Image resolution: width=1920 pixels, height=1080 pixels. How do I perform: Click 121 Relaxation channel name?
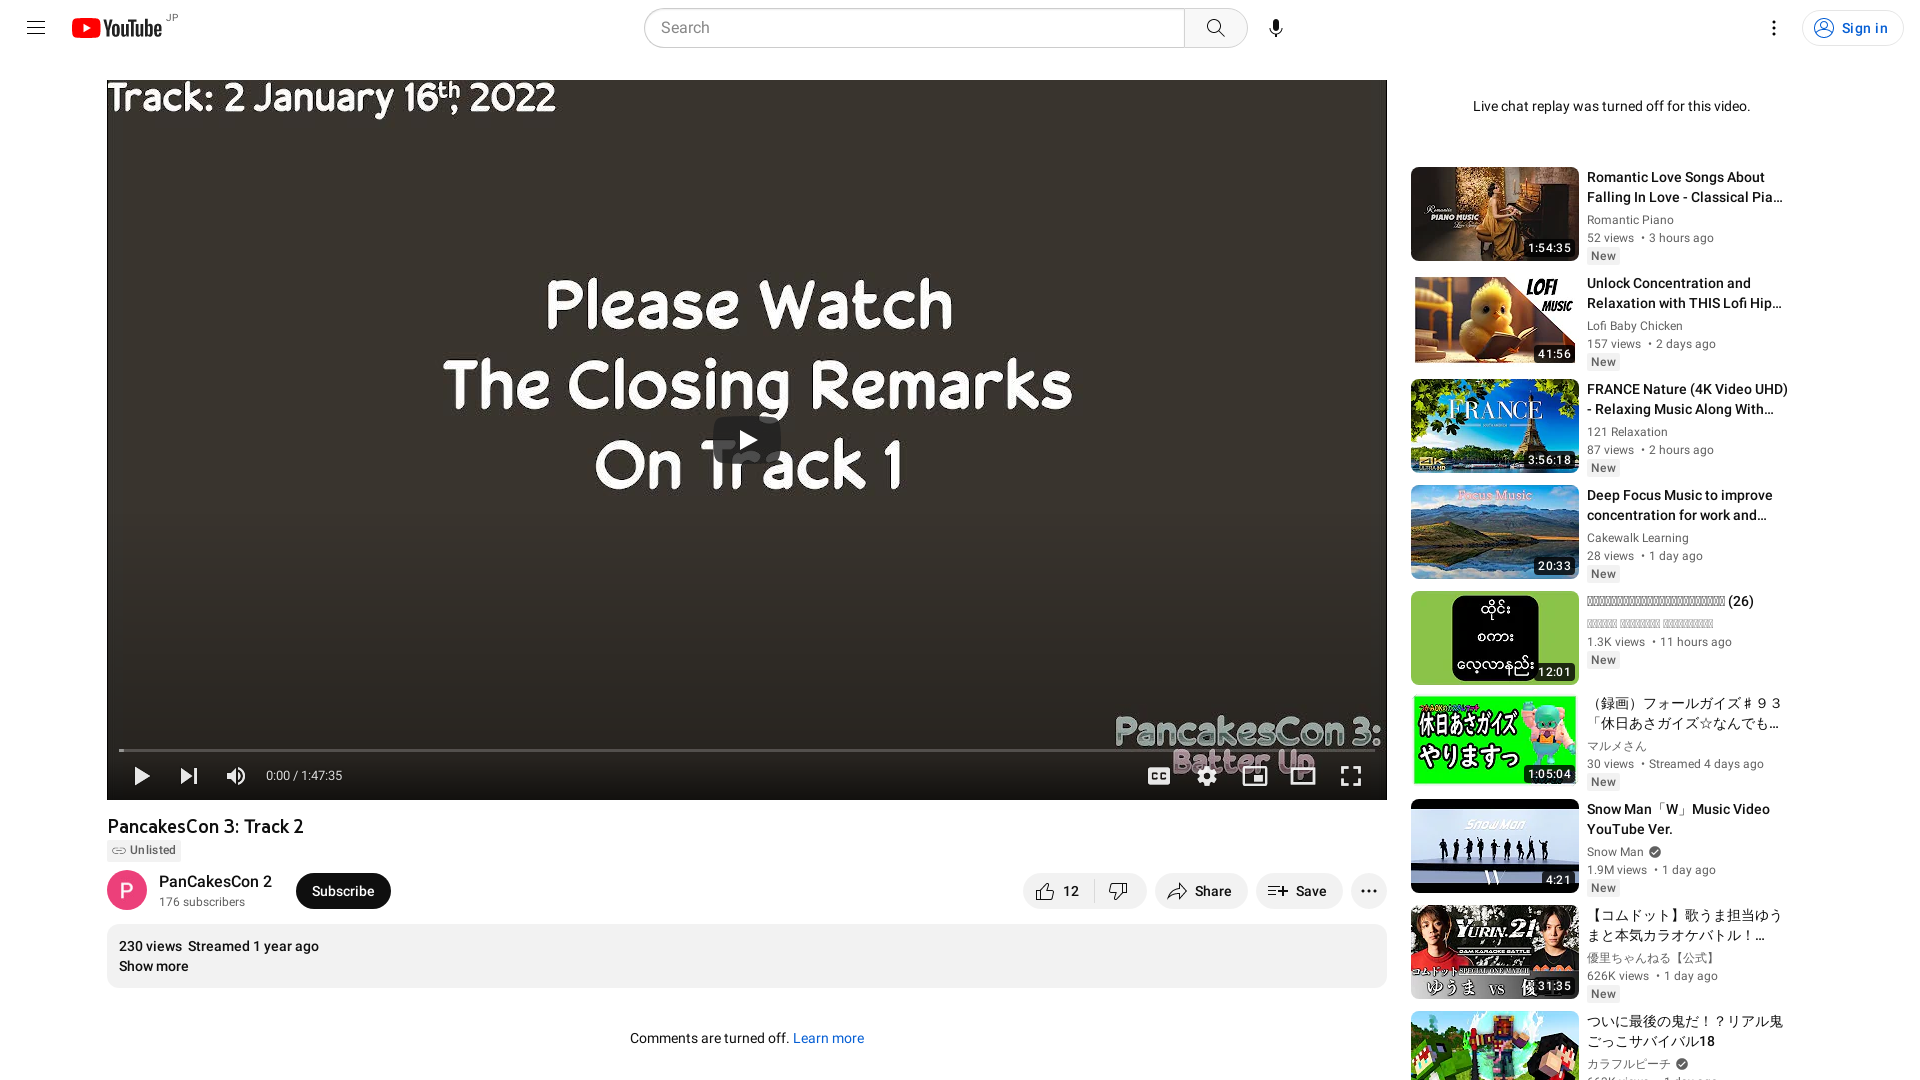[x=1627, y=432]
